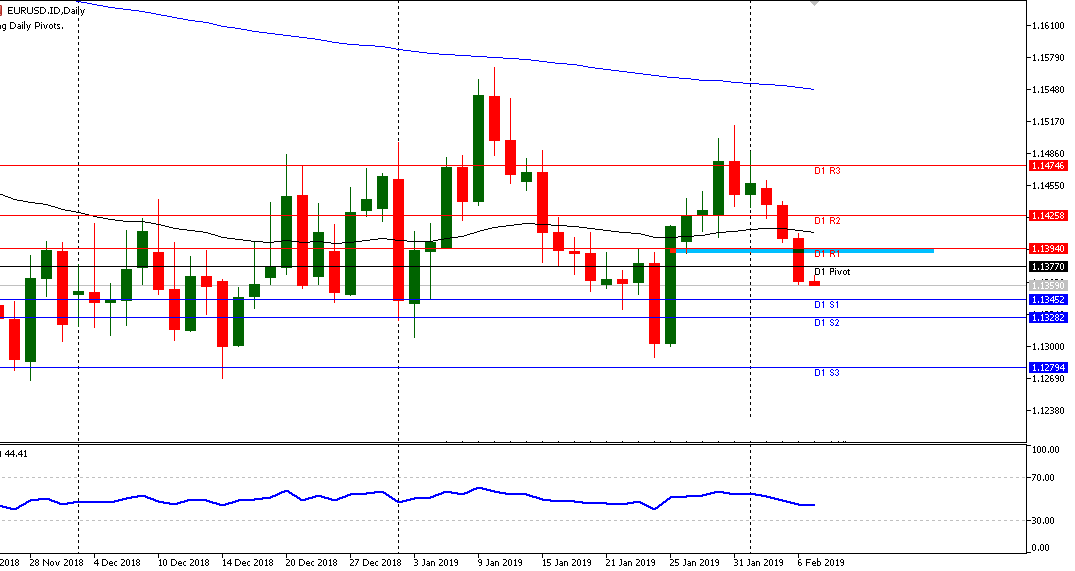
Task: Click the red 1.14258 price tag
Action: [x=1047, y=215]
